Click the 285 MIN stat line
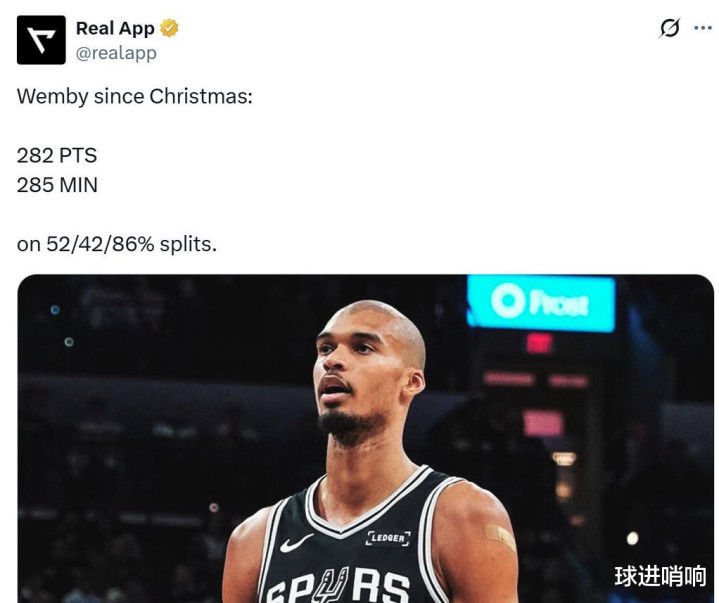Image resolution: width=719 pixels, height=603 pixels. click(x=57, y=185)
